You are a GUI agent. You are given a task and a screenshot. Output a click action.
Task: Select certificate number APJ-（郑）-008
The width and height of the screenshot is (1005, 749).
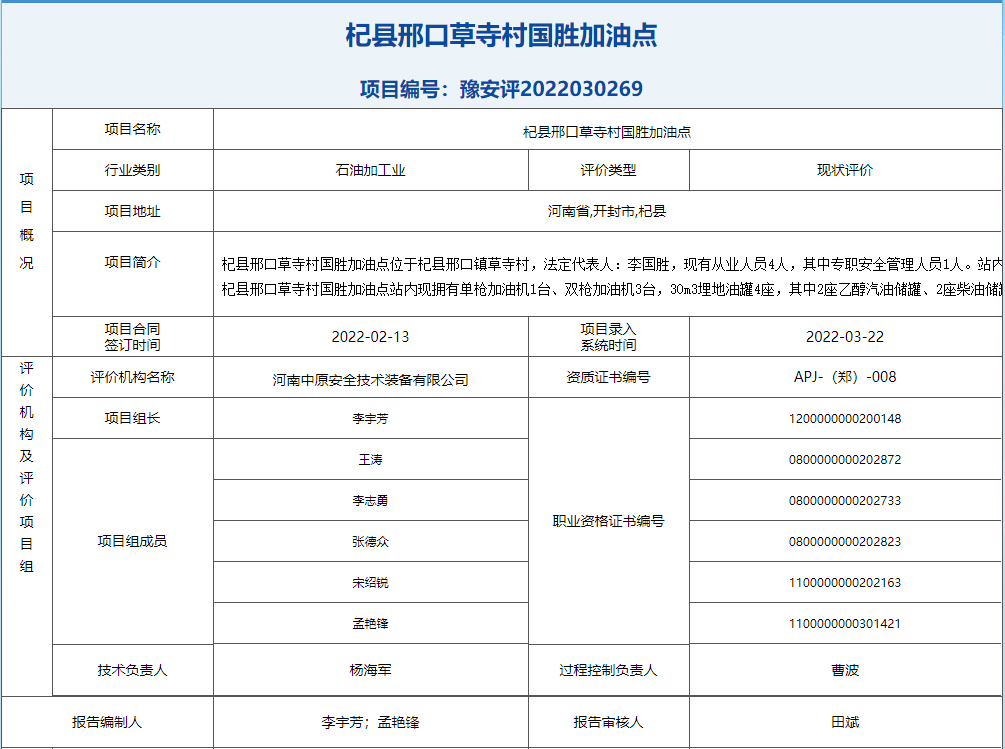845,377
